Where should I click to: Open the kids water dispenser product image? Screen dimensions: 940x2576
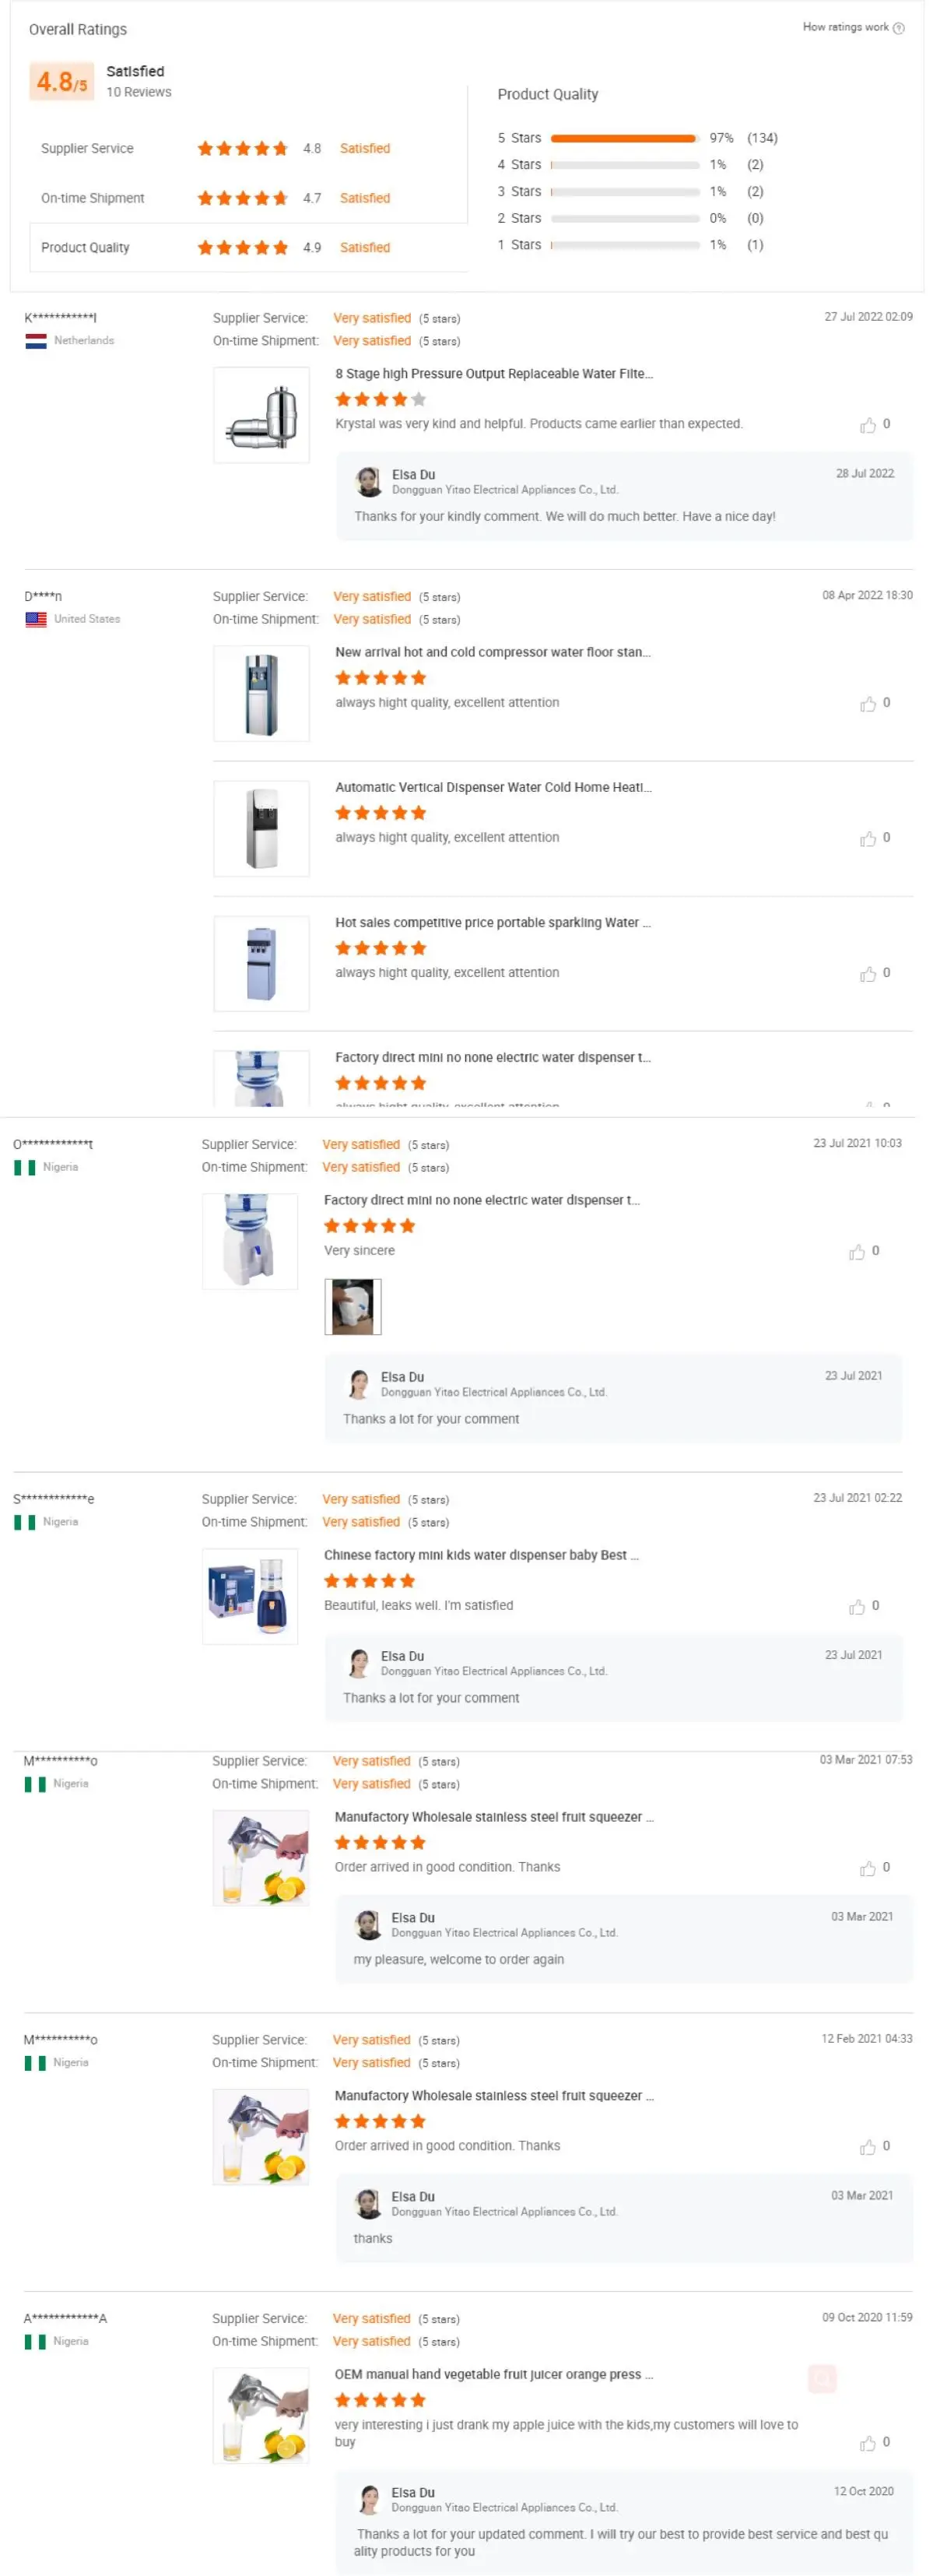click(x=250, y=1596)
